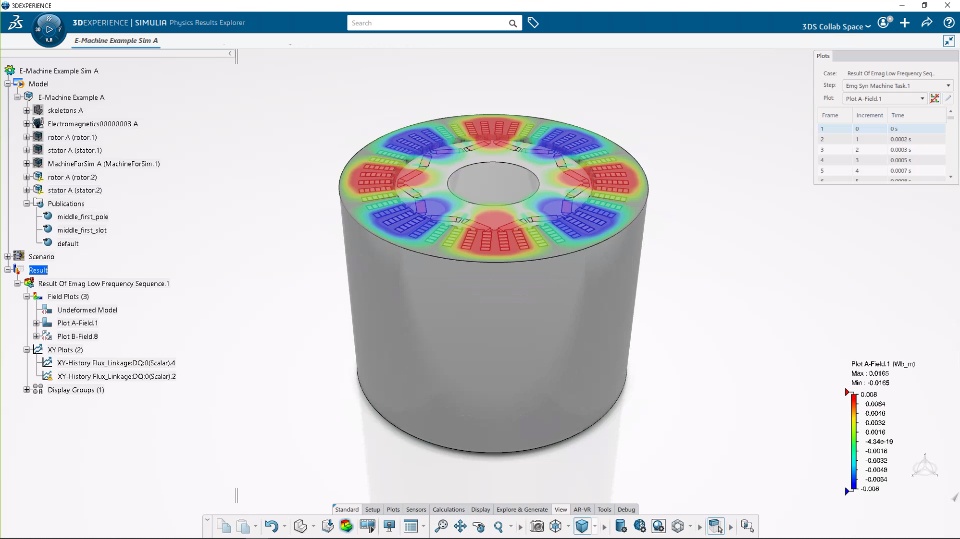This screenshot has height=539, width=960.
Task: Click the color legend spectrum bar
Action: pos(854,442)
